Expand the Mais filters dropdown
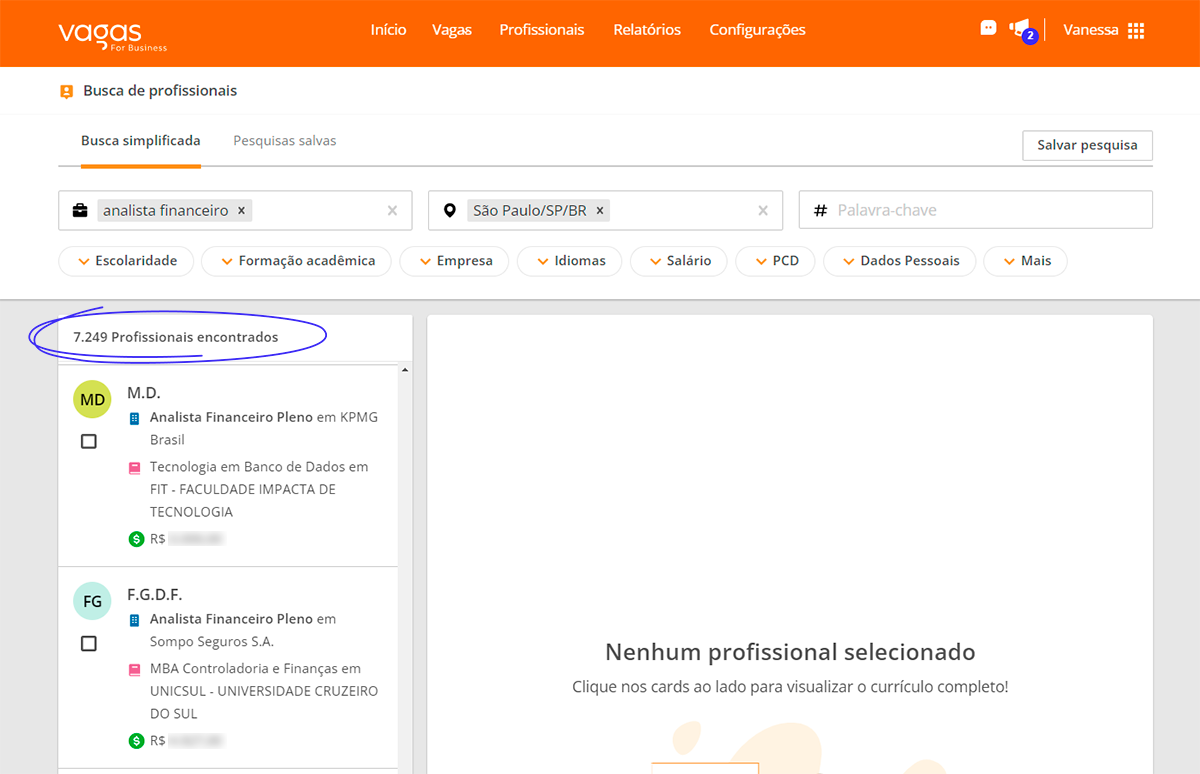1200x774 pixels. (x=1026, y=261)
